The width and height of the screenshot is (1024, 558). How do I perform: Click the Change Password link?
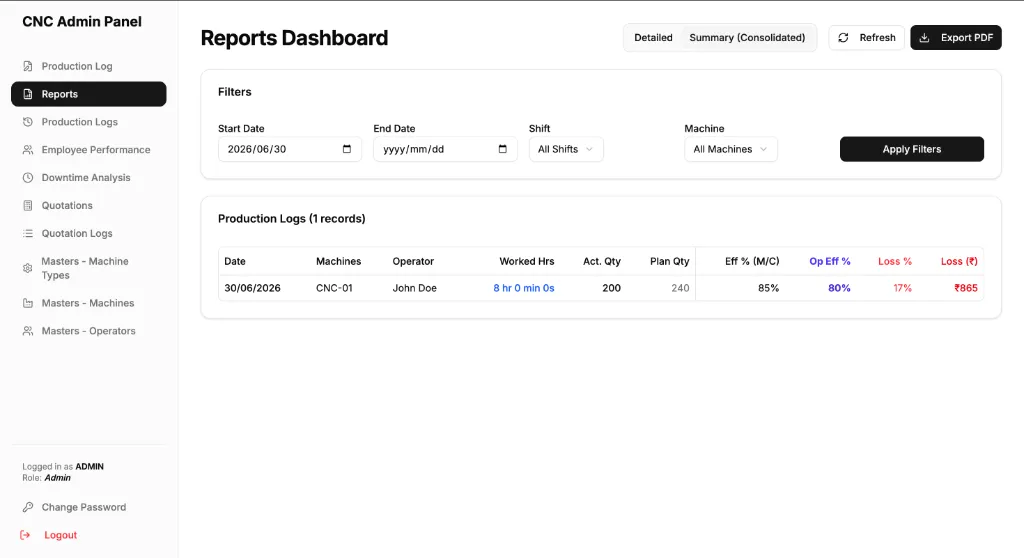84,507
